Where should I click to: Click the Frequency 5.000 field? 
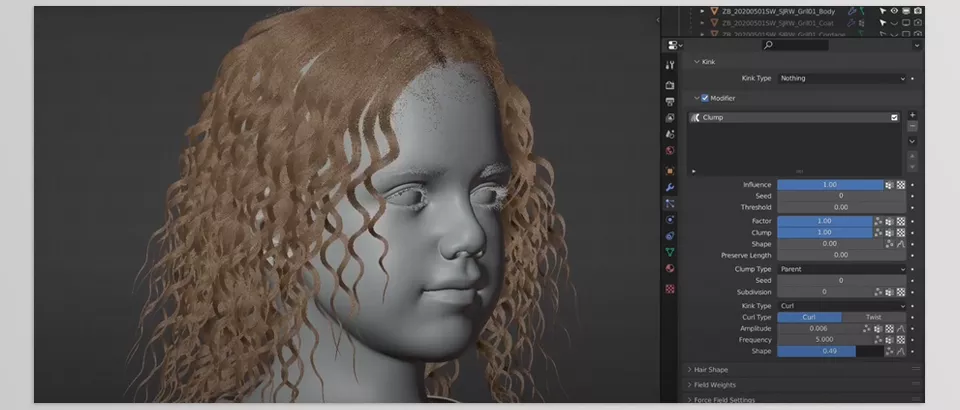point(825,340)
